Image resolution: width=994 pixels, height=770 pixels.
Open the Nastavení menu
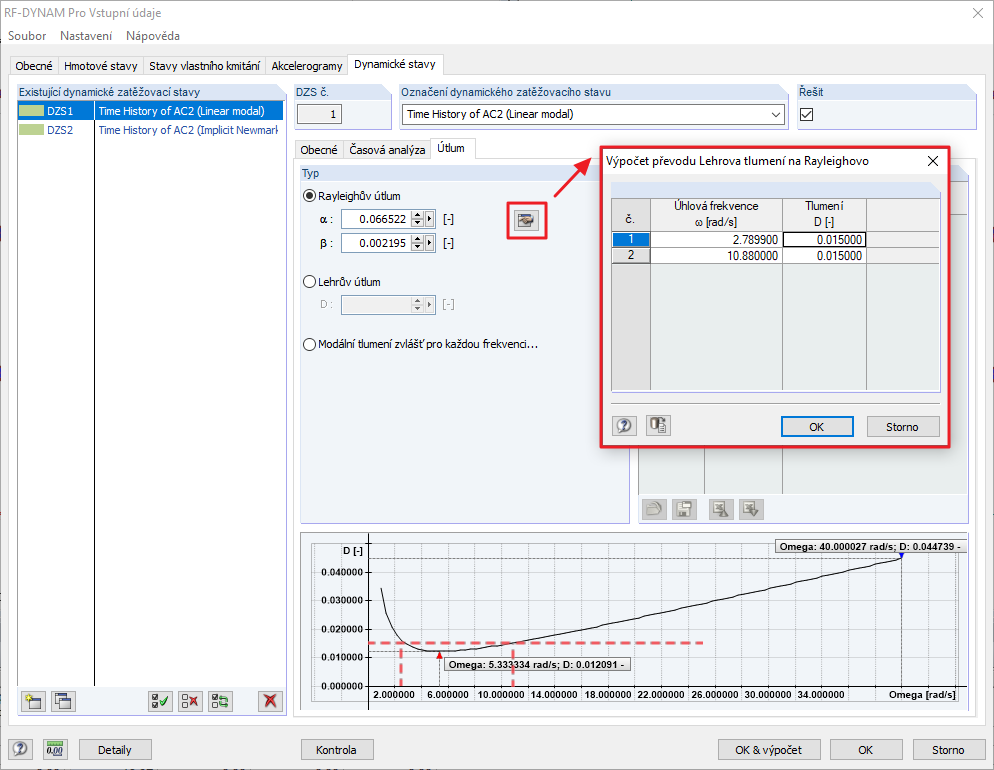(86, 36)
